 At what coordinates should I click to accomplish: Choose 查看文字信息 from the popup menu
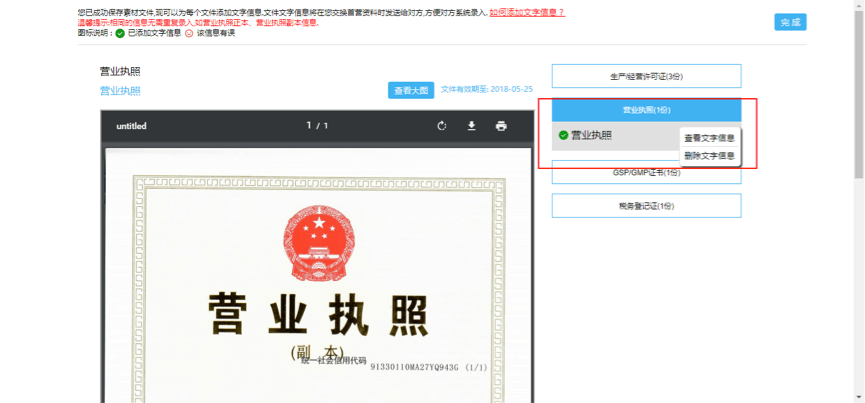(x=709, y=138)
